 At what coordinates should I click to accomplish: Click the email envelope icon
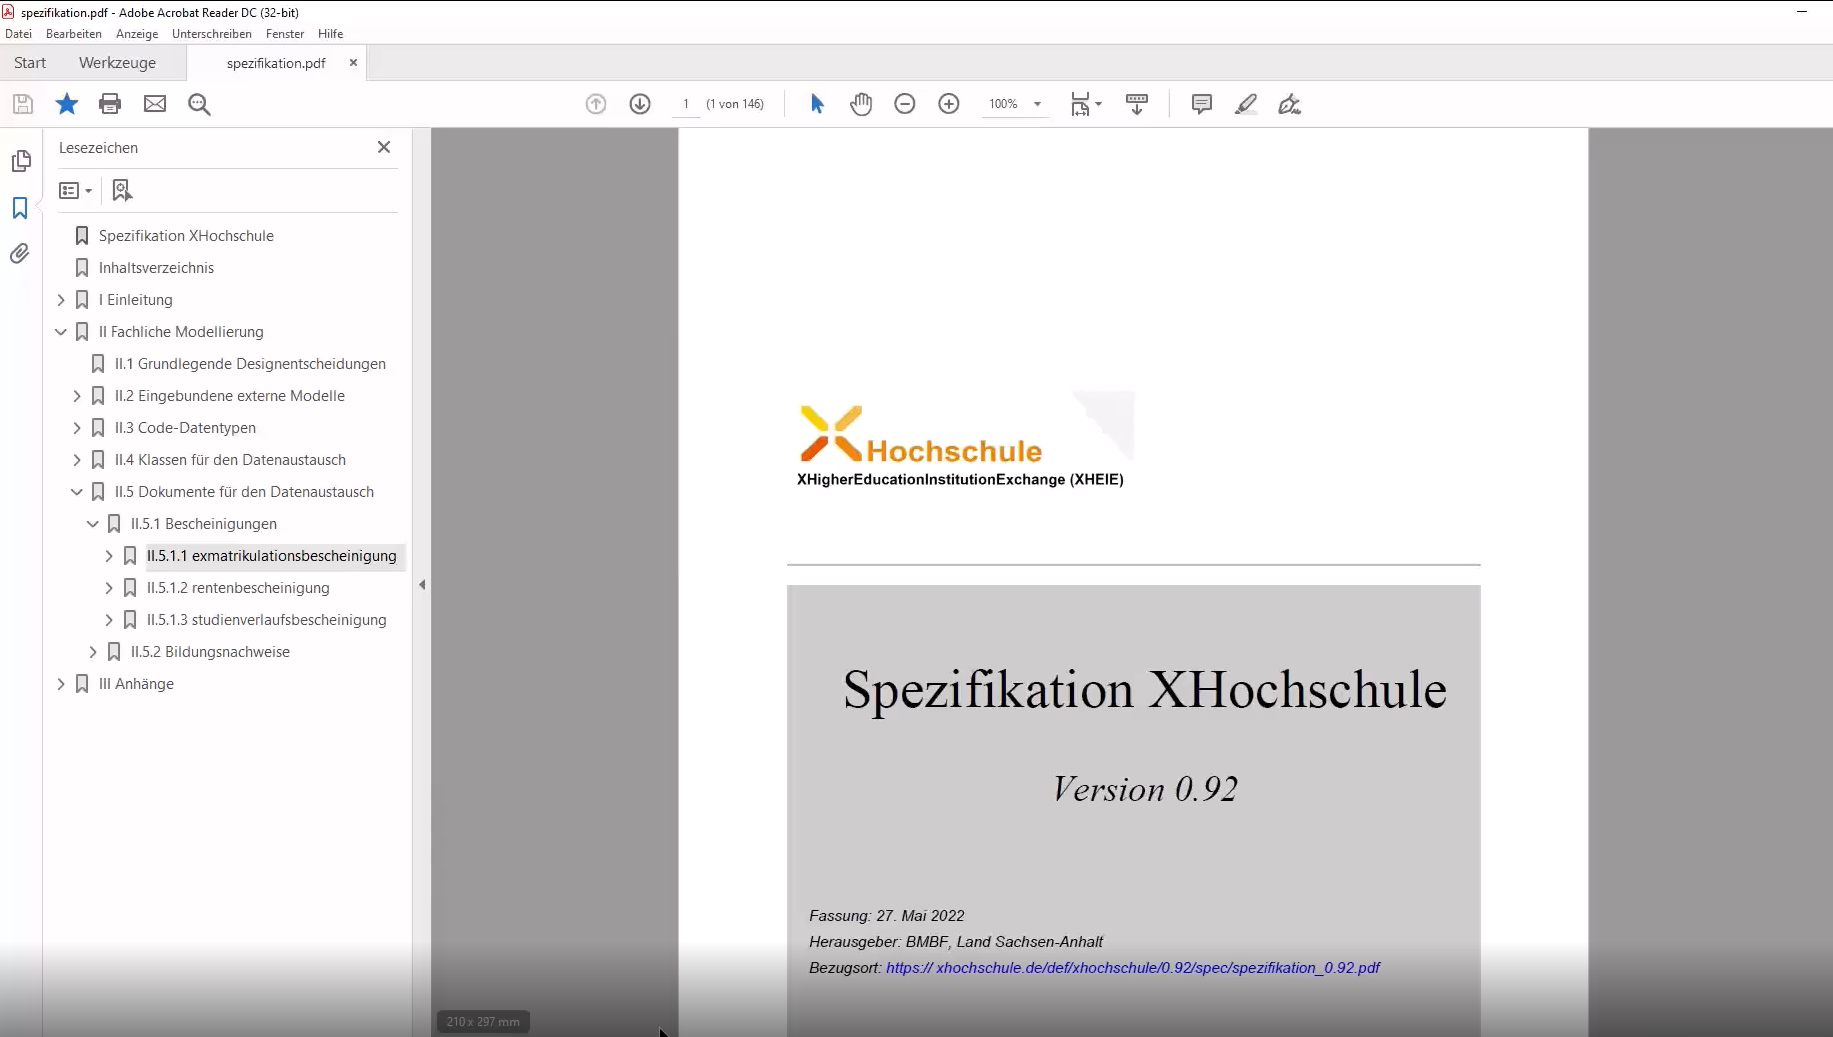click(155, 104)
